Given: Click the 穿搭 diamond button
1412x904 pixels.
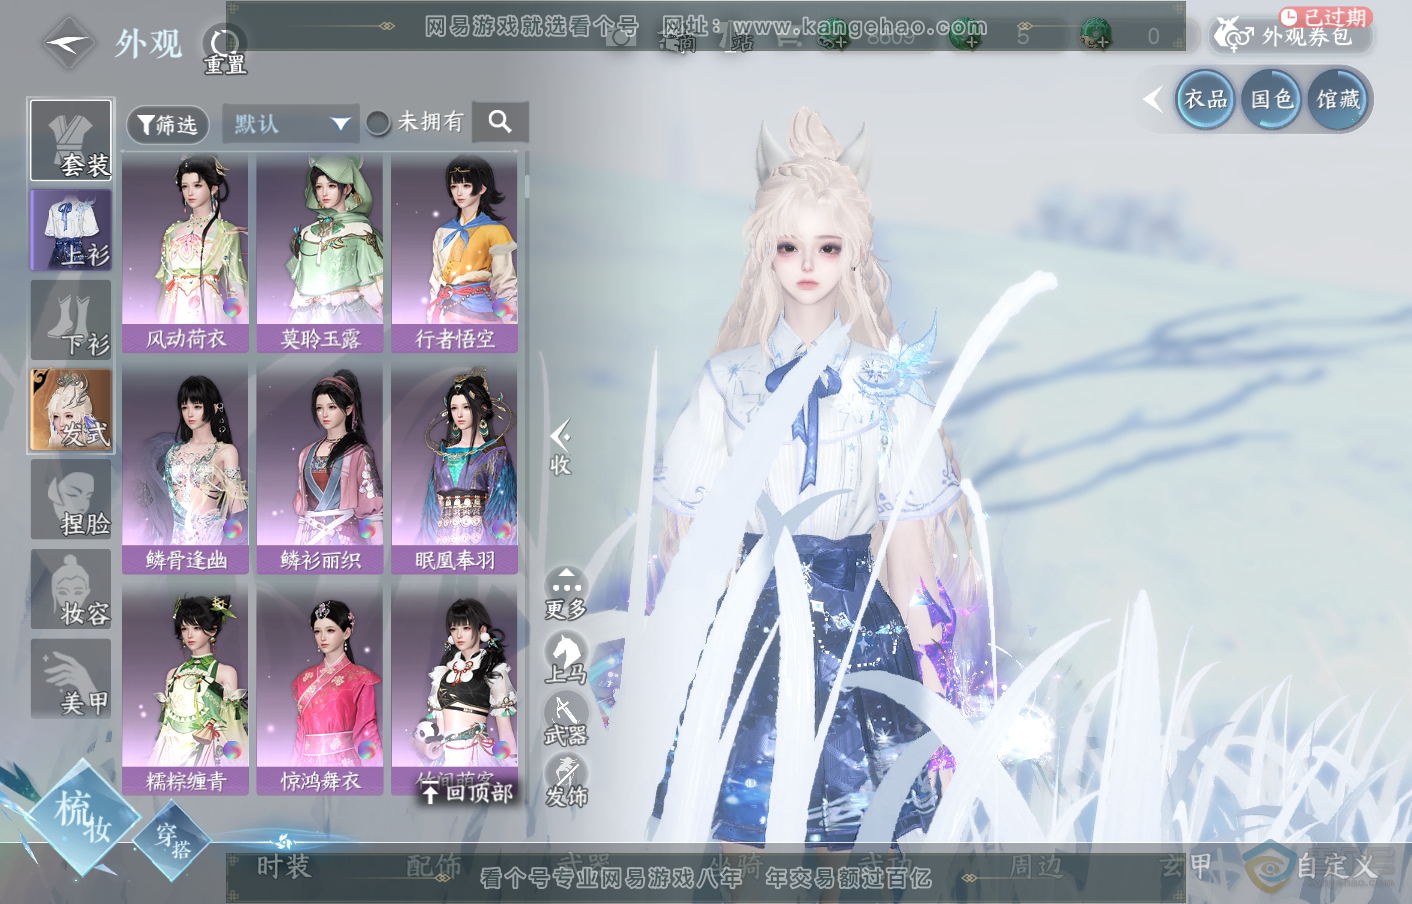Looking at the screenshot, I should pyautogui.click(x=174, y=840).
